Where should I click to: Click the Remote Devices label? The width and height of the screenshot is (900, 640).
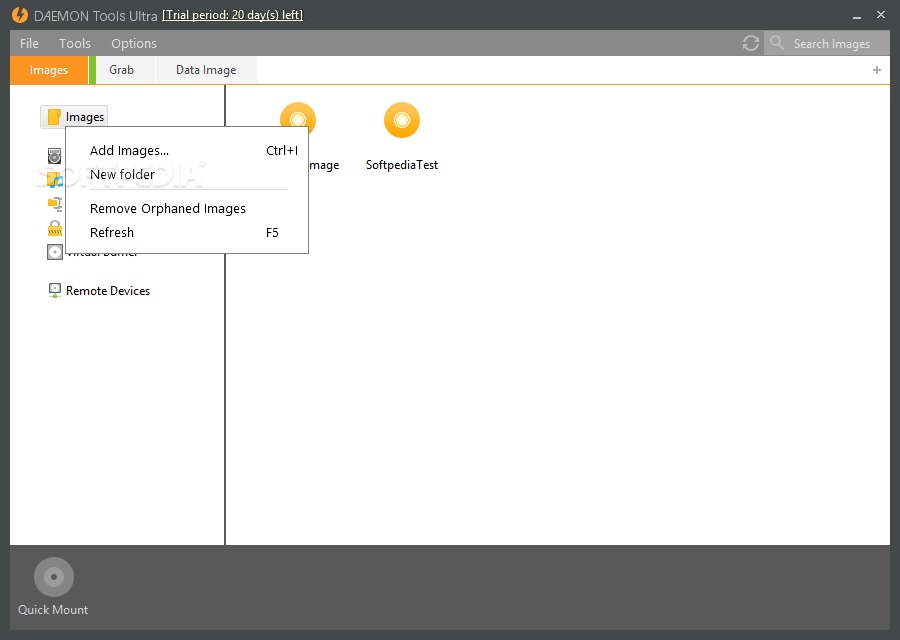(x=108, y=291)
